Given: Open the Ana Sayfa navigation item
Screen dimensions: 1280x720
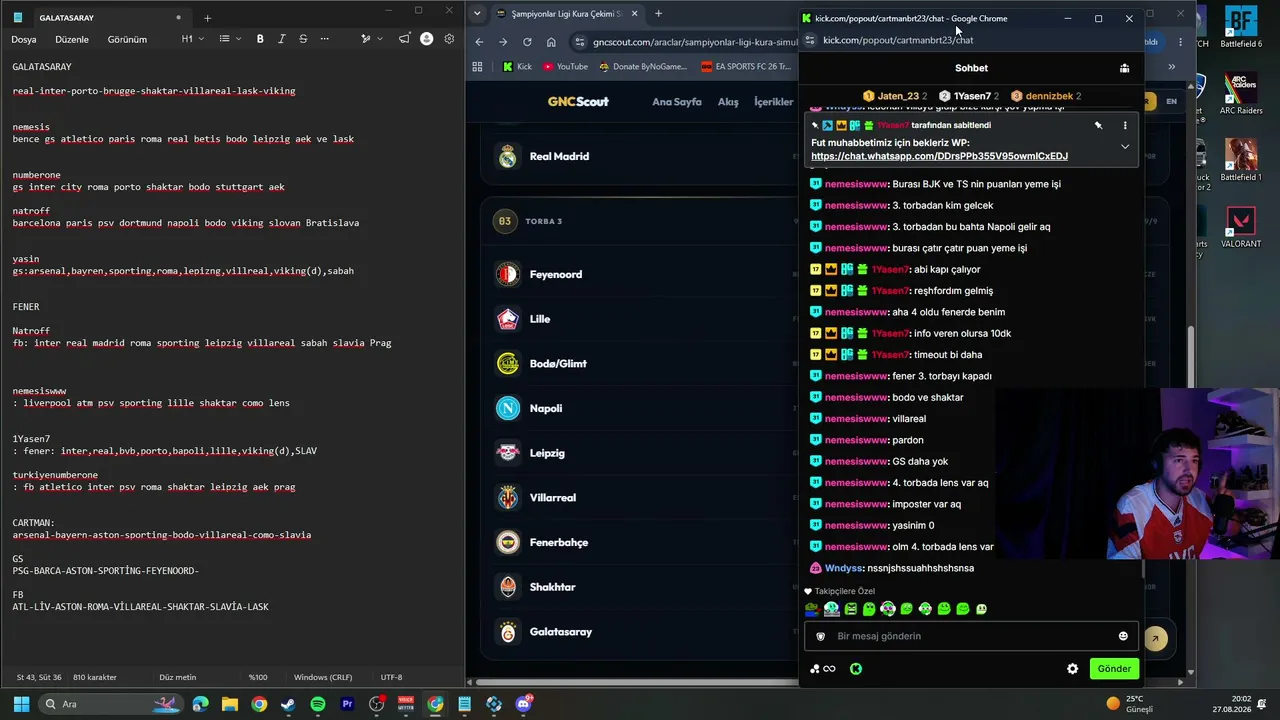Looking at the screenshot, I should coord(677,102).
